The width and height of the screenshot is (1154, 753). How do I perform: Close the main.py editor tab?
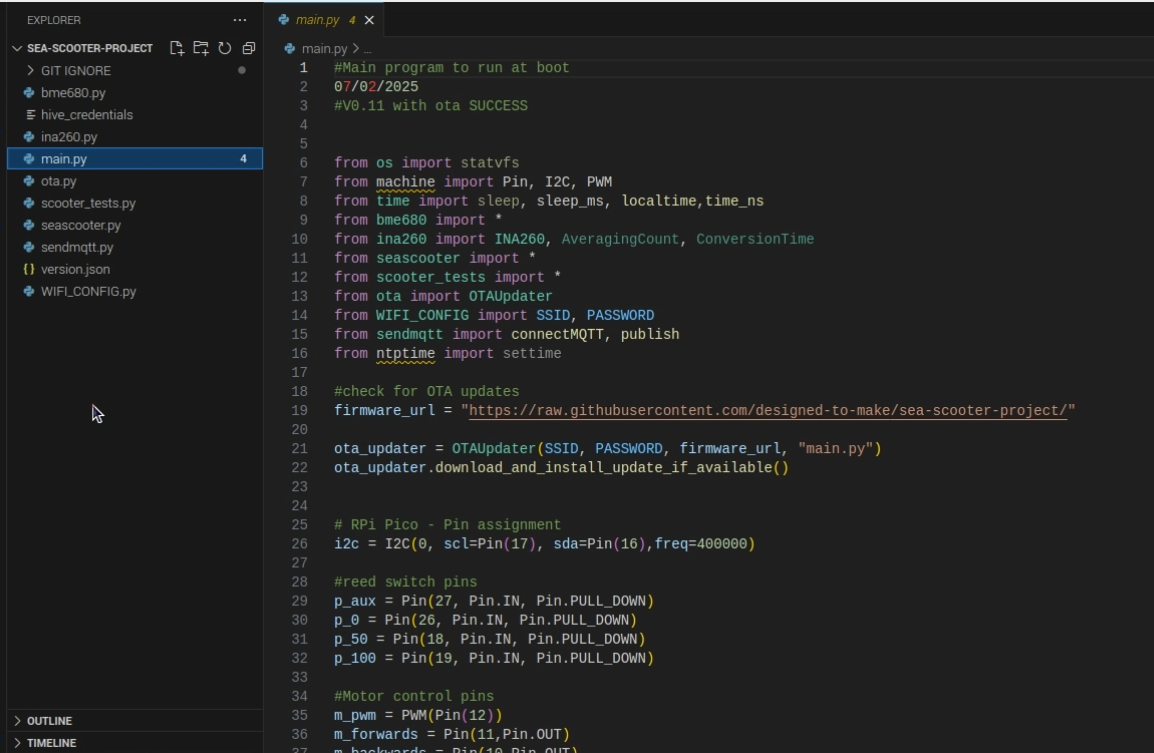tap(369, 20)
